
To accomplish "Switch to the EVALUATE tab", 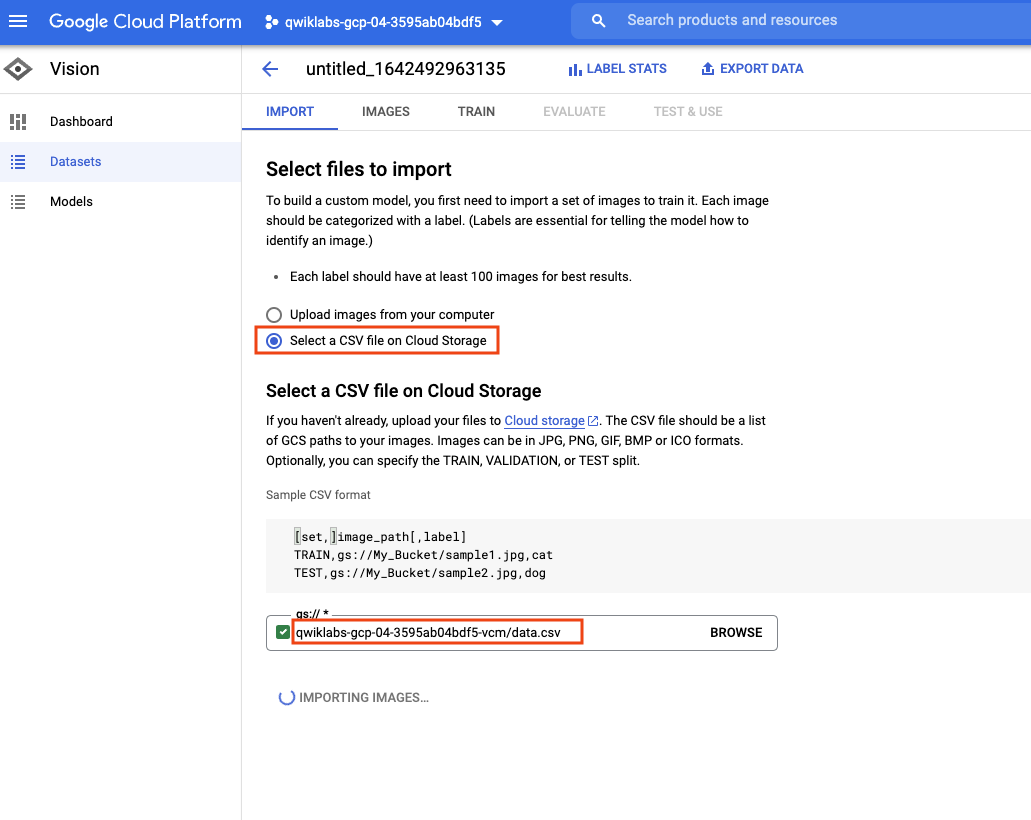I will [574, 112].
